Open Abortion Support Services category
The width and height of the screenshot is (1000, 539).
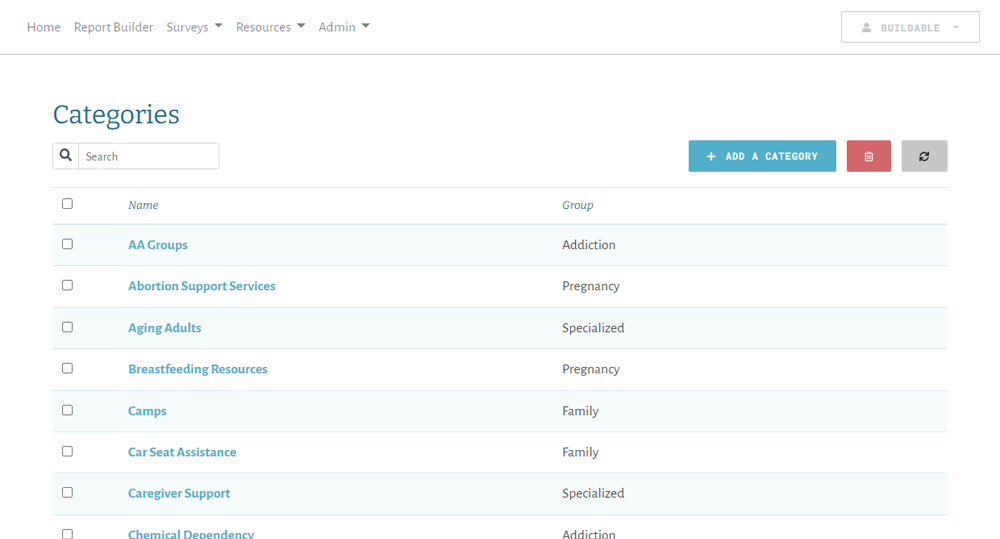(x=202, y=286)
